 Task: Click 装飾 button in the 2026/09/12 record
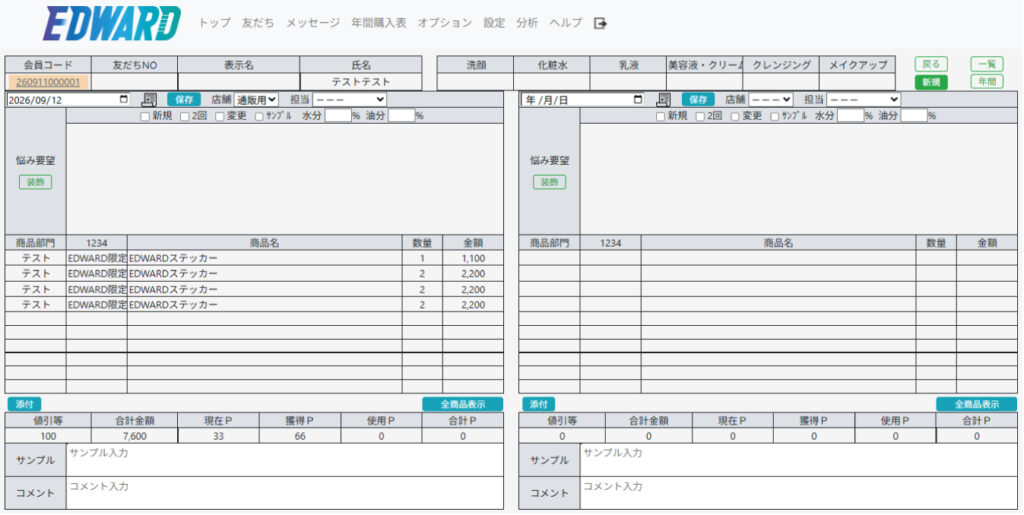(35, 182)
